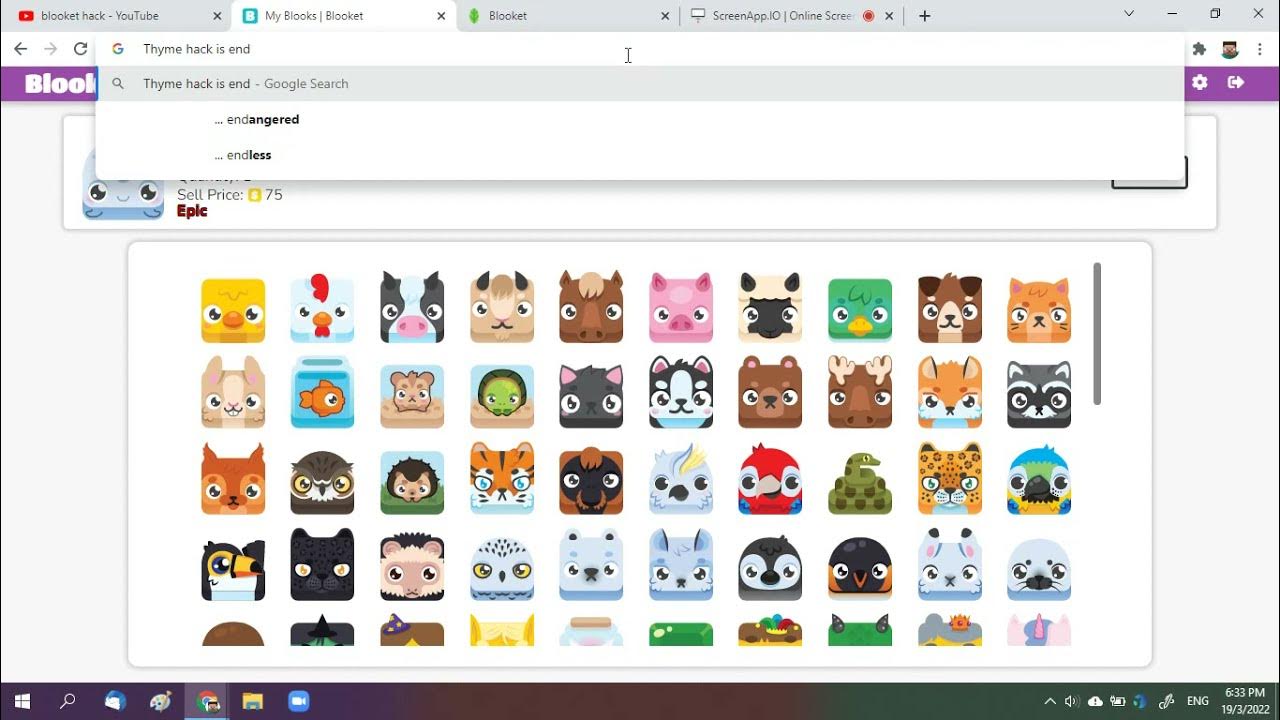Viewport: 1280px width, 720px height.
Task: Select the striped Tiger blook
Action: coord(502,479)
